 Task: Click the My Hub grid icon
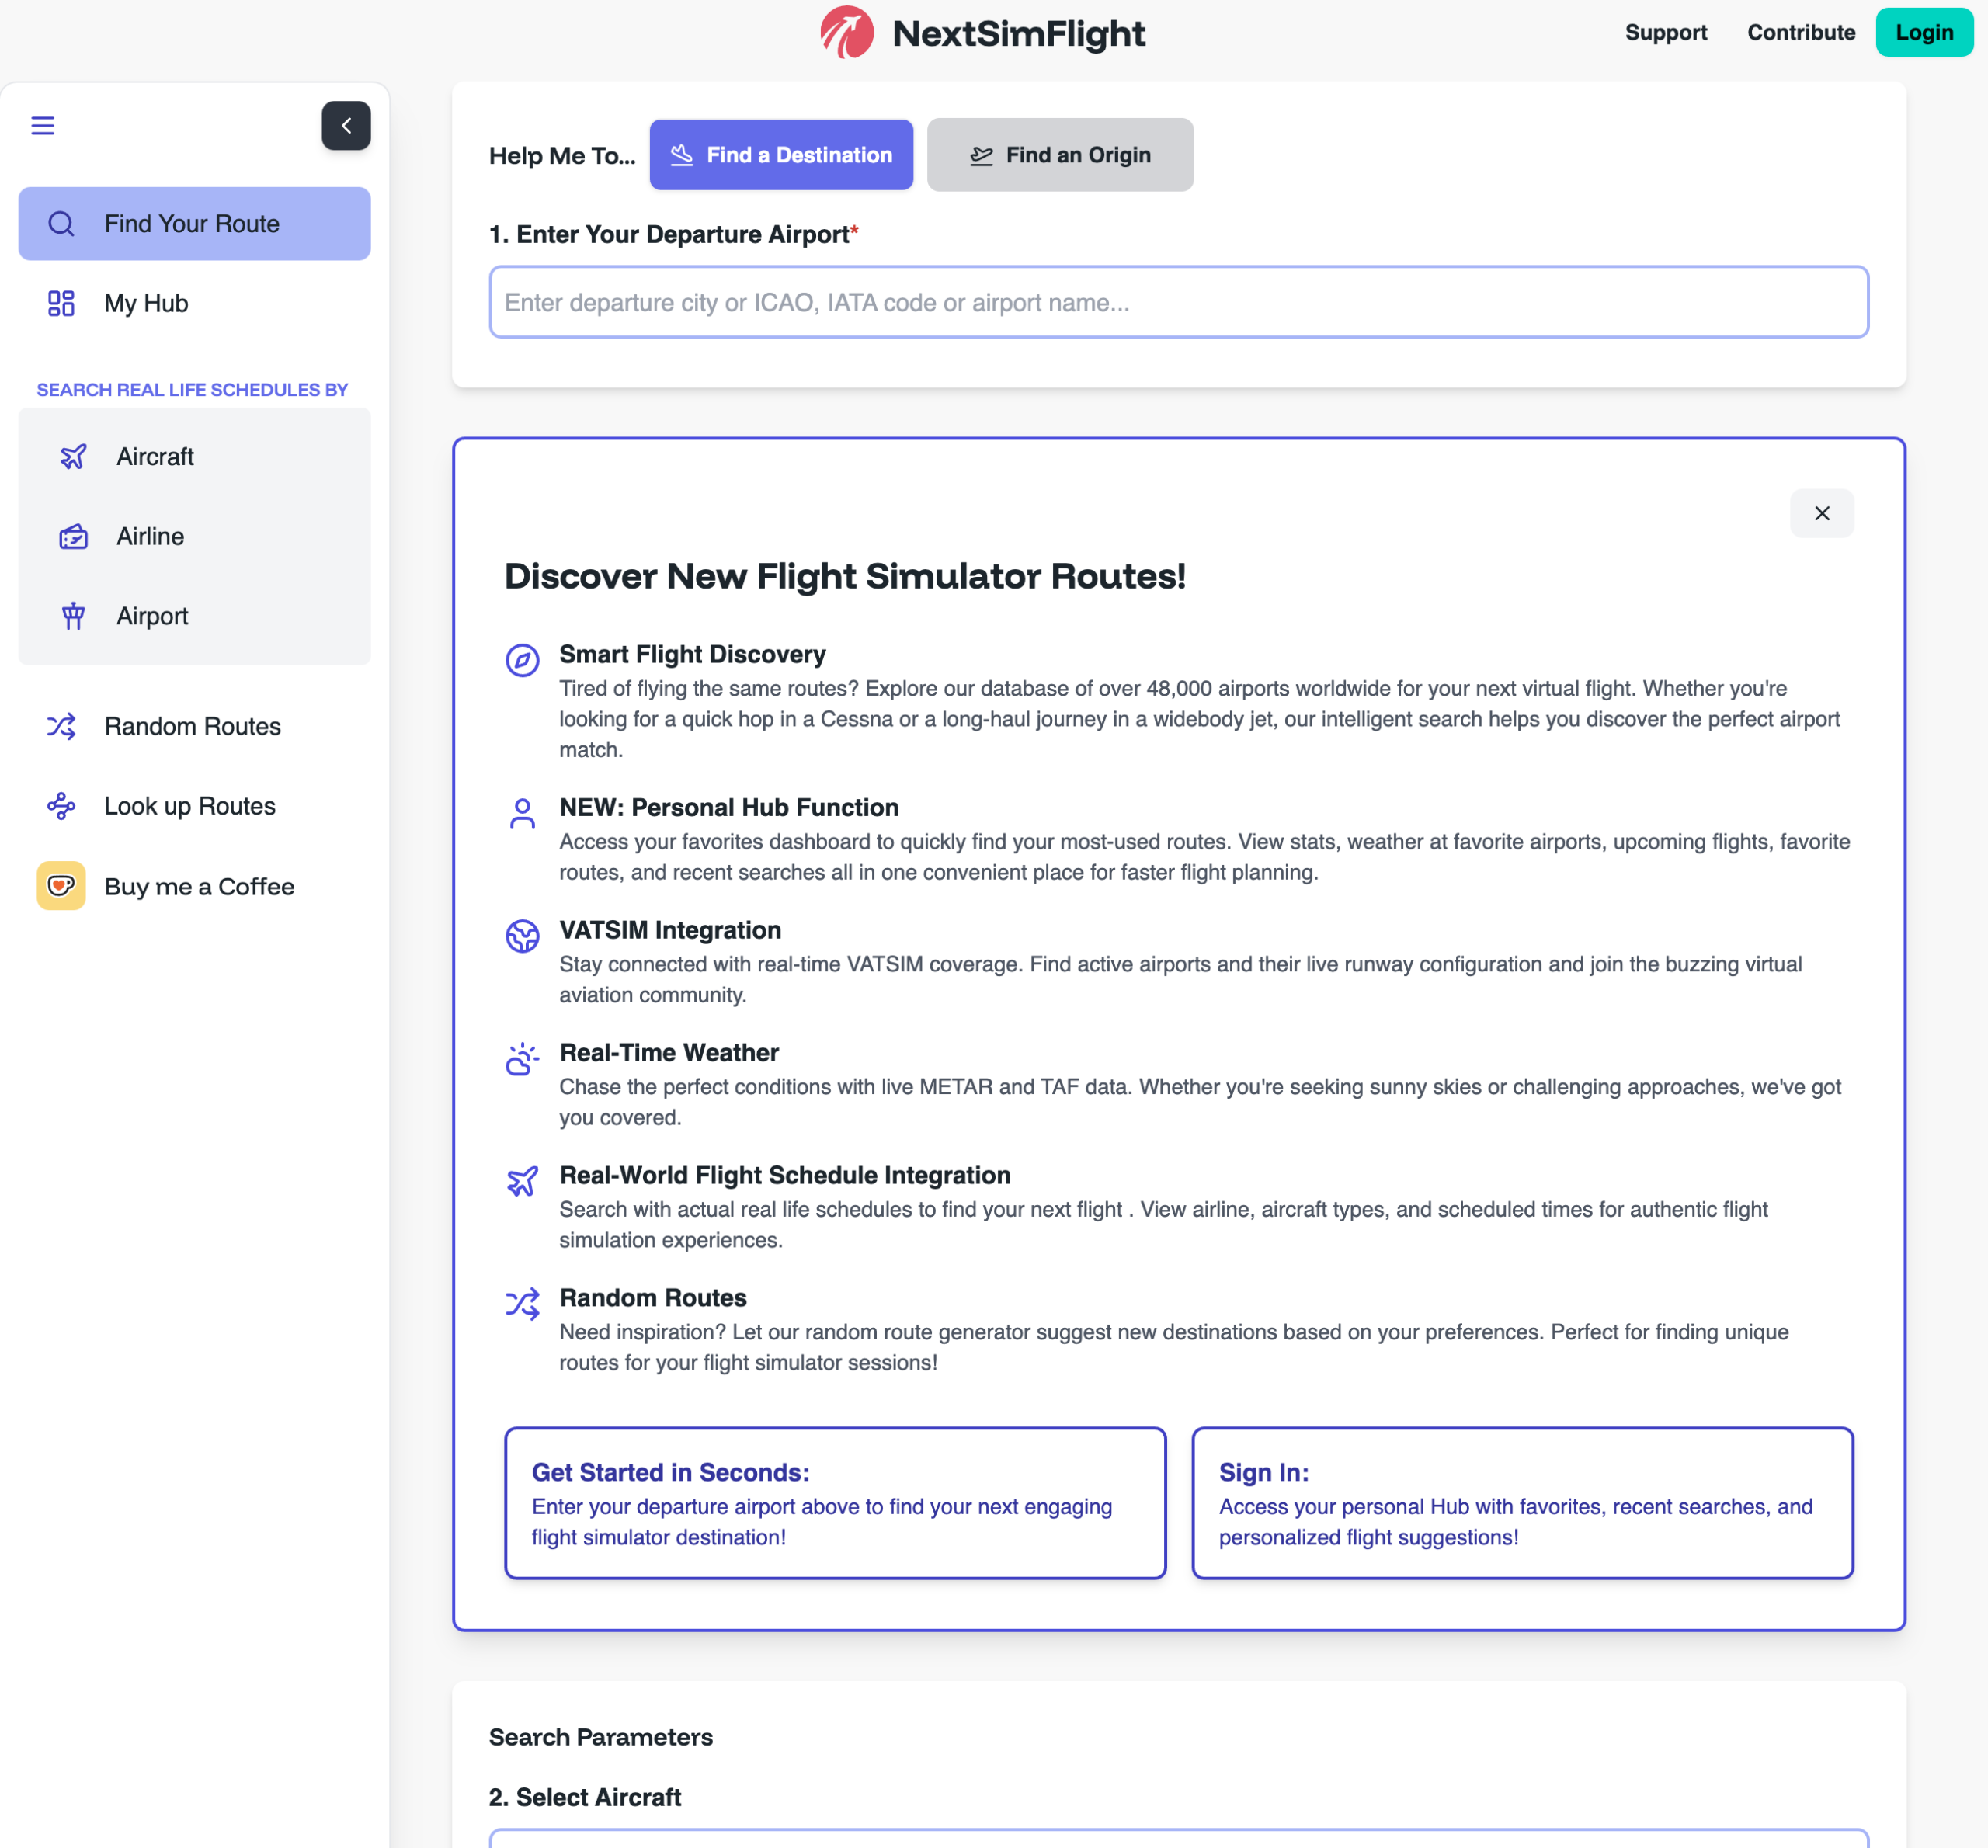click(61, 304)
